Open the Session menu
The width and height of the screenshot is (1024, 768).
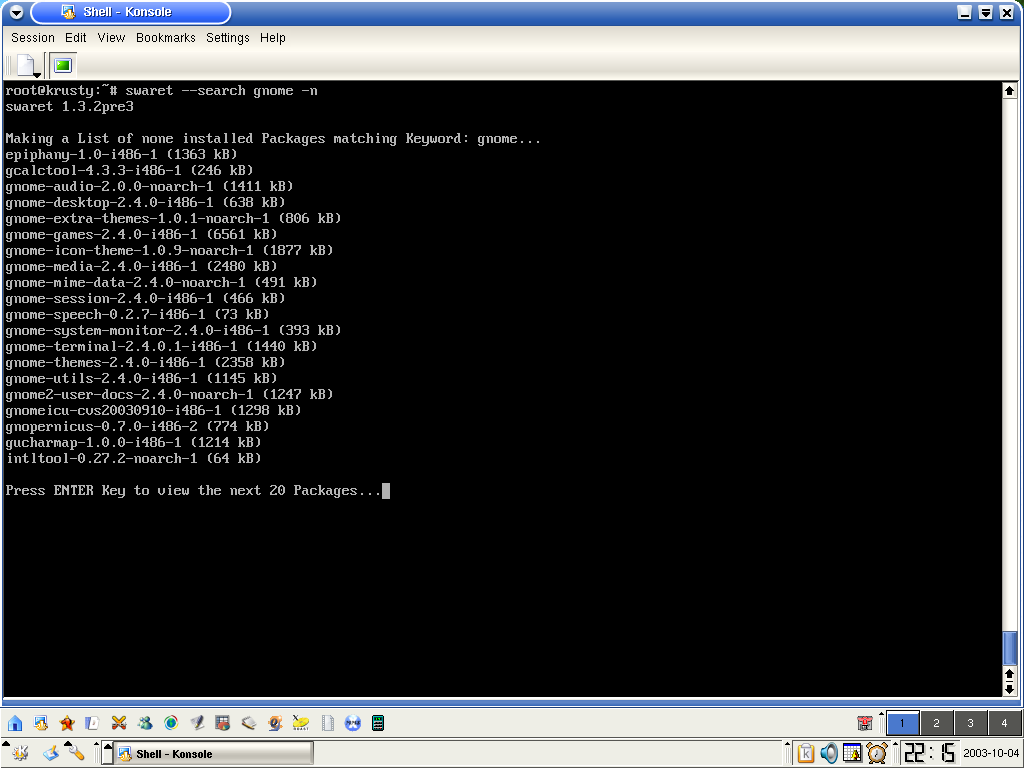coord(33,38)
